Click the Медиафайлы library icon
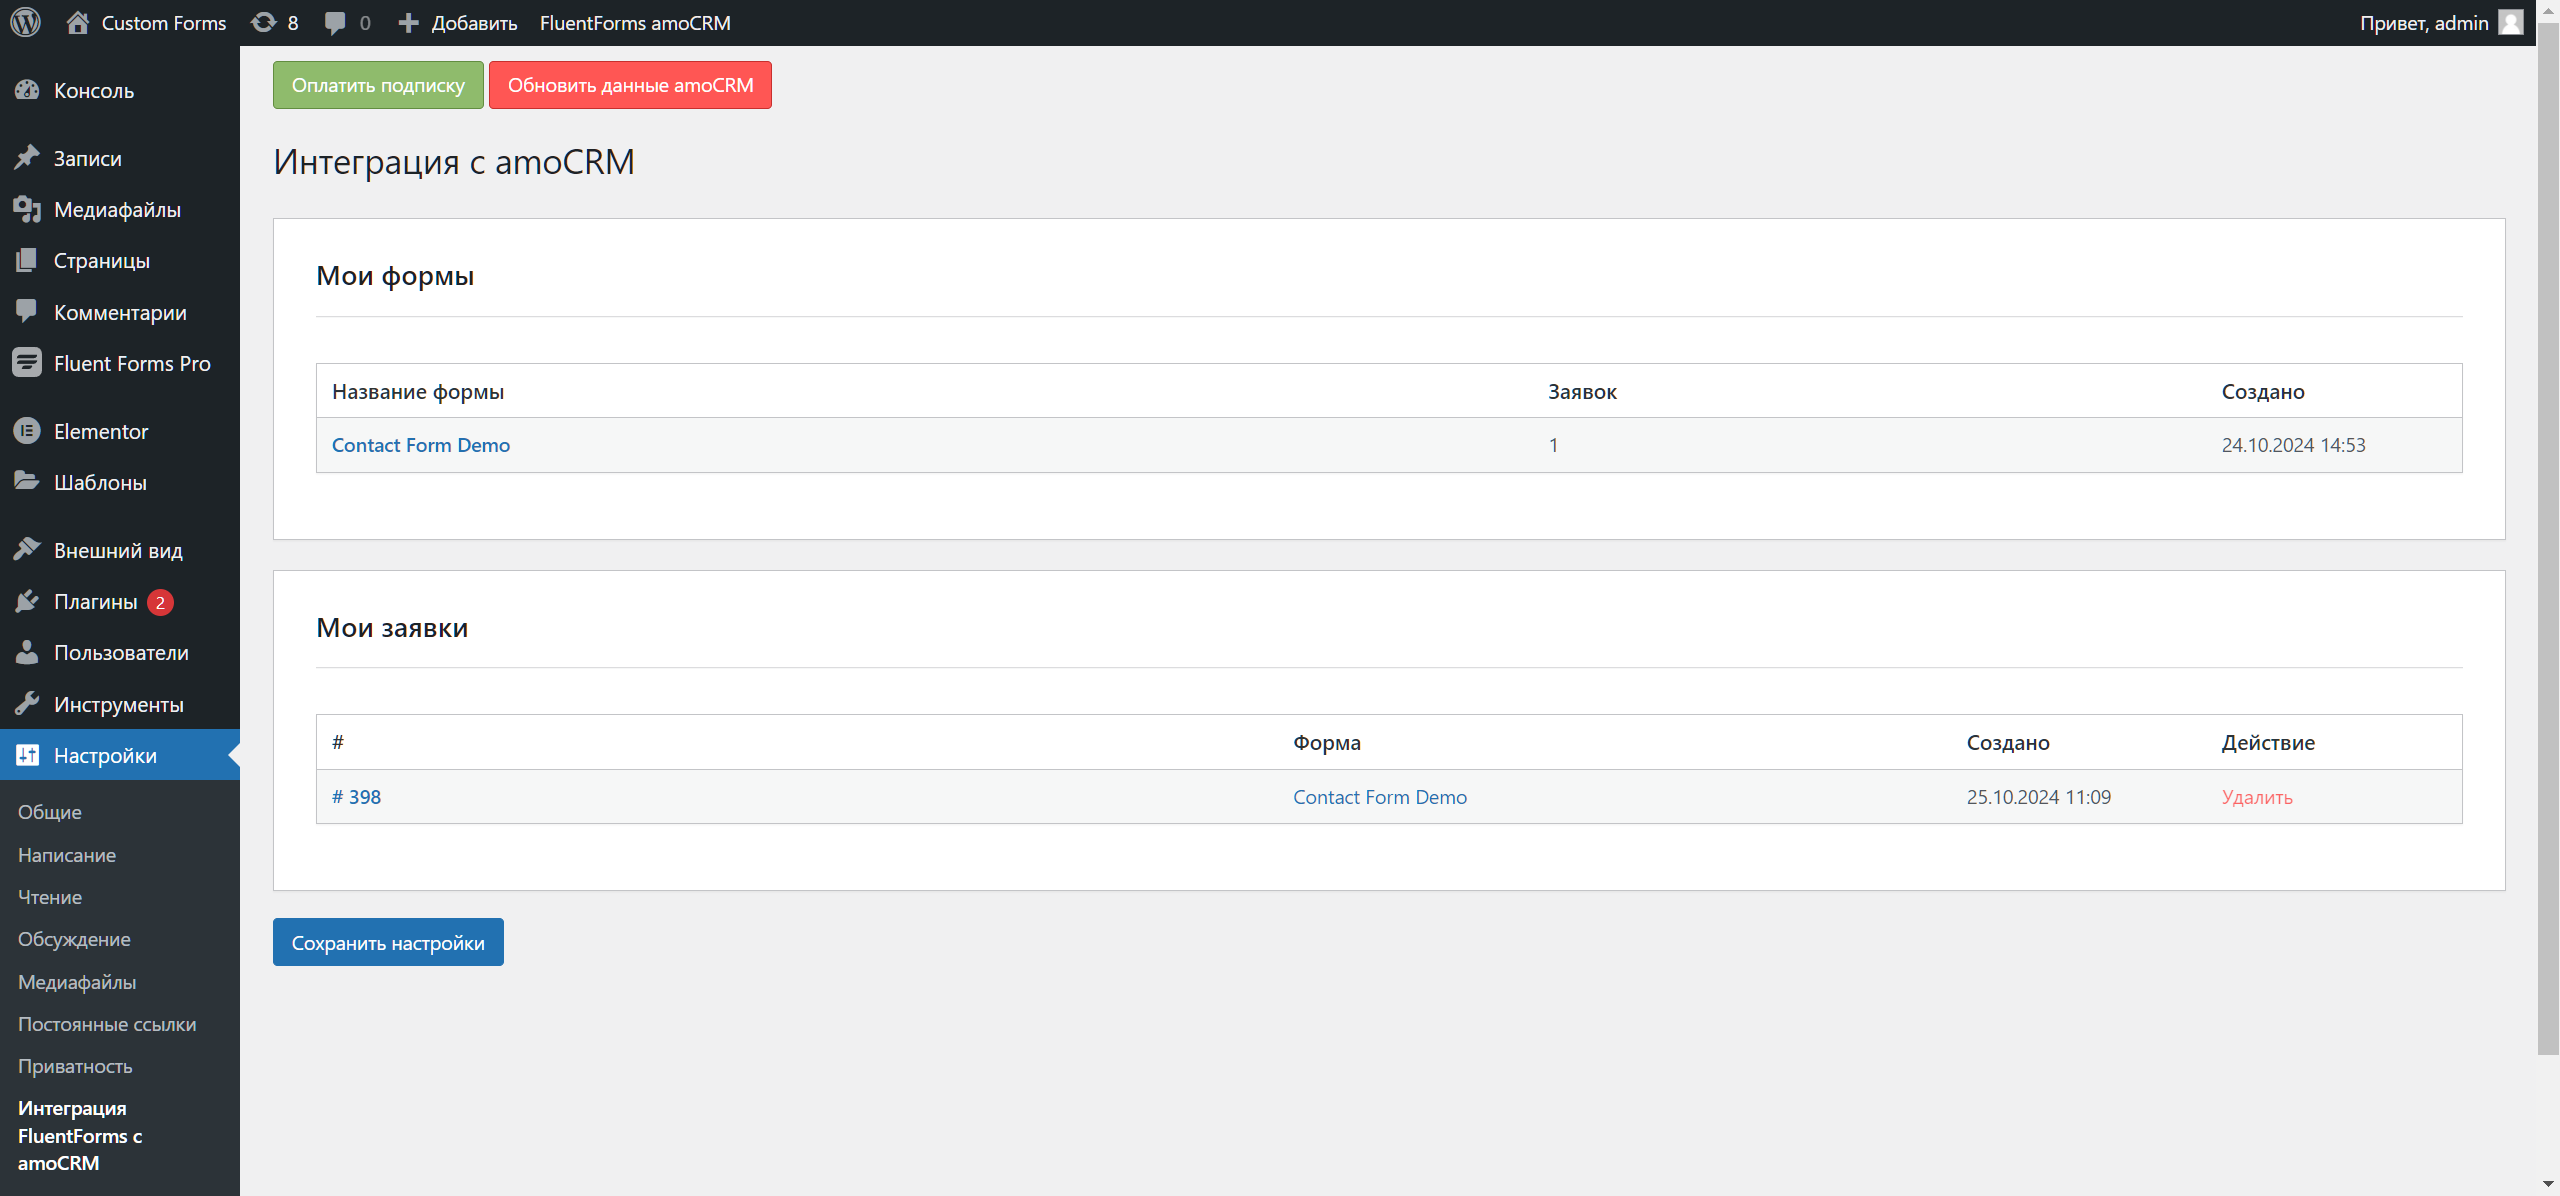The image size is (2560, 1196). [x=27, y=209]
